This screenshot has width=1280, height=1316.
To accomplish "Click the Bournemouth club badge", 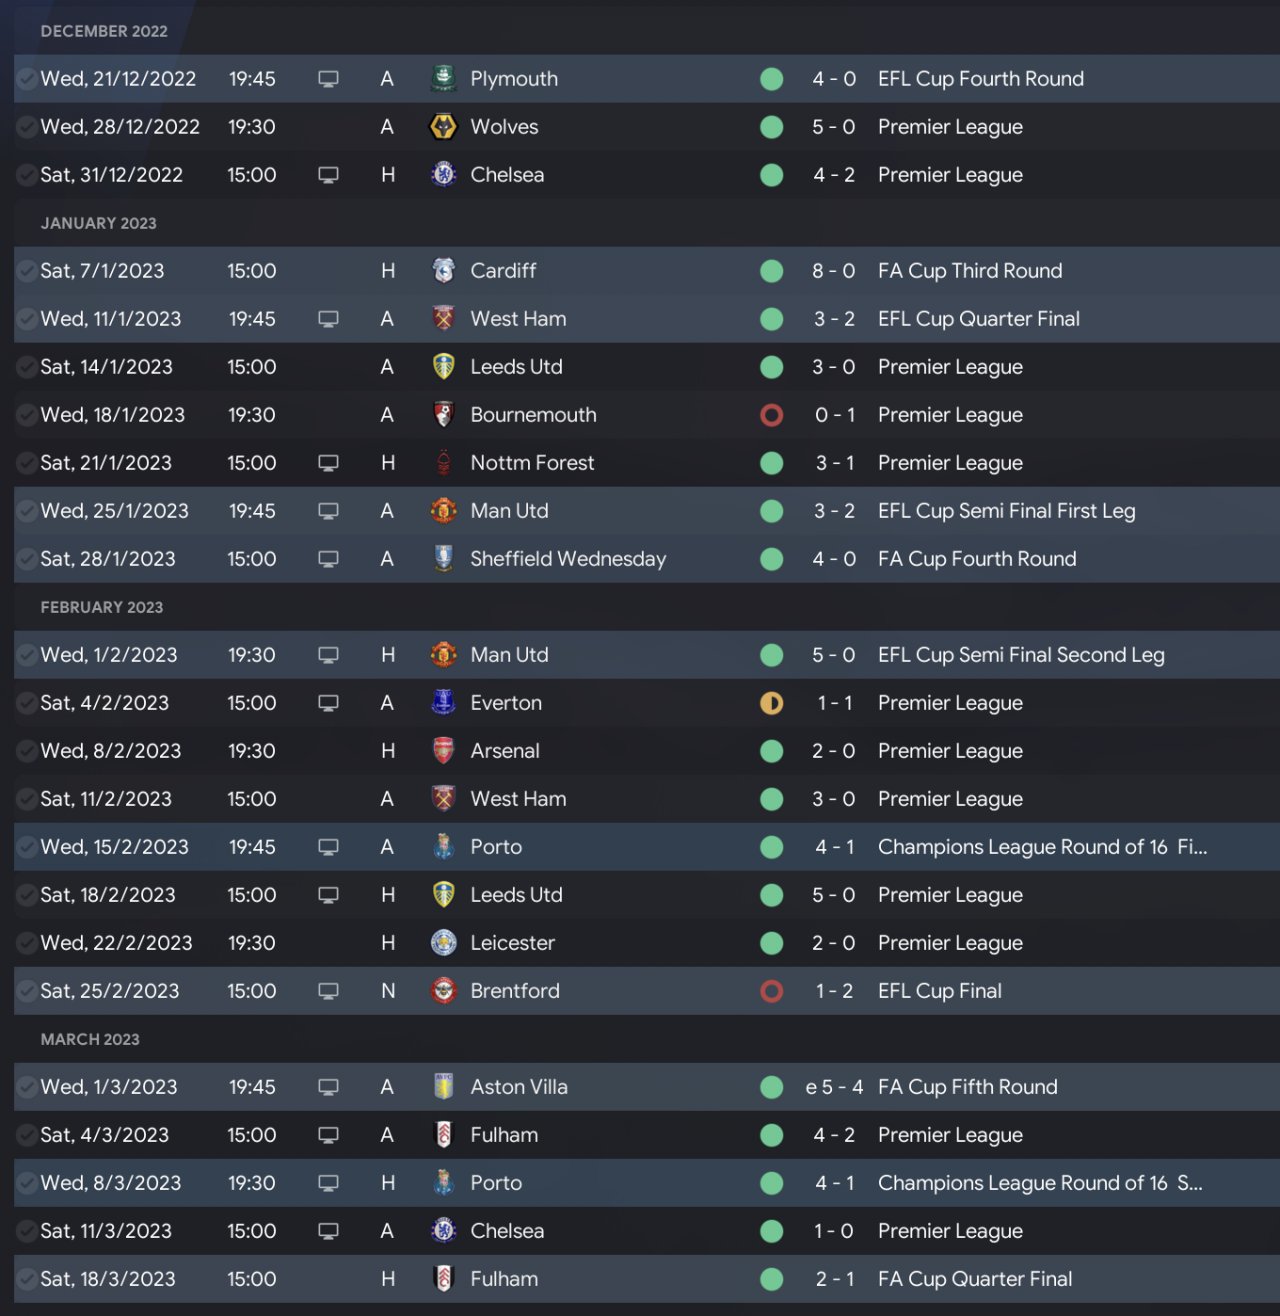I will tap(443, 415).
